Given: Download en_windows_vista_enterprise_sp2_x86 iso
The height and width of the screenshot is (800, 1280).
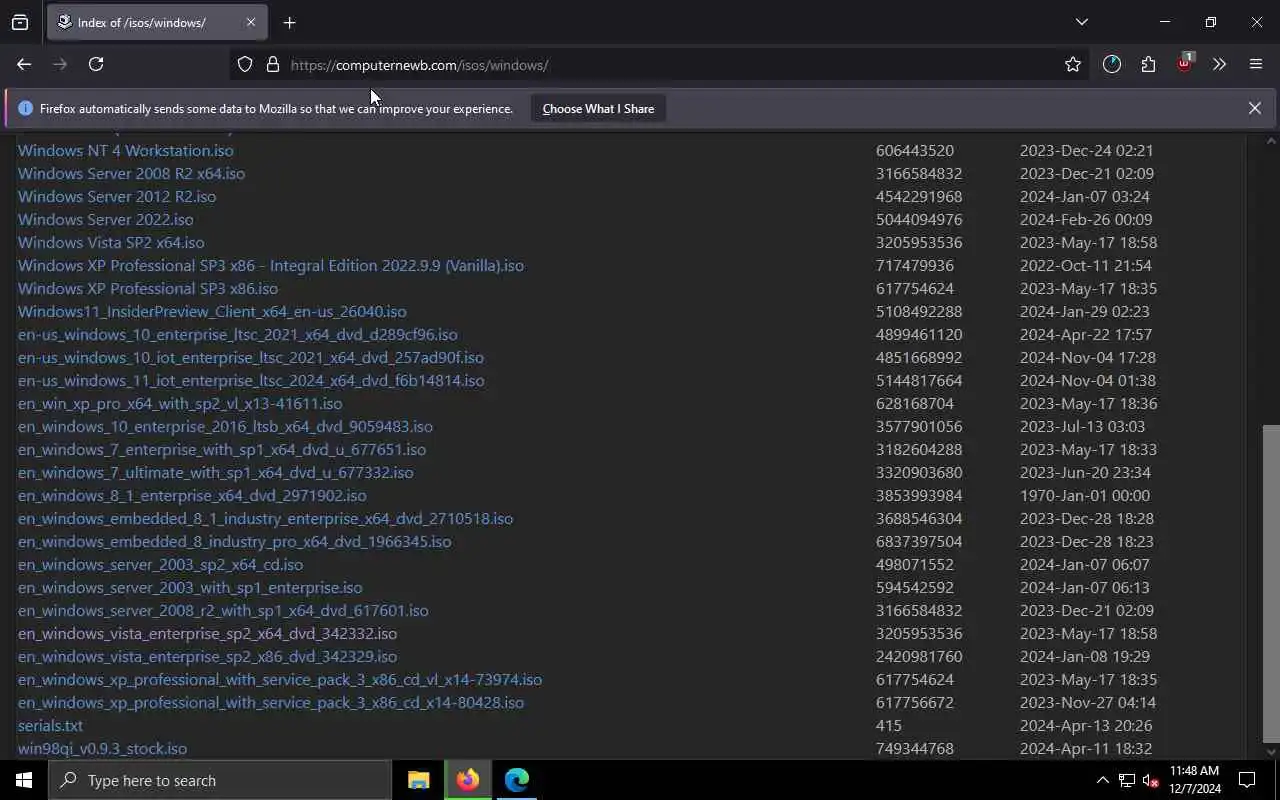Looking at the screenshot, I should 207,657.
